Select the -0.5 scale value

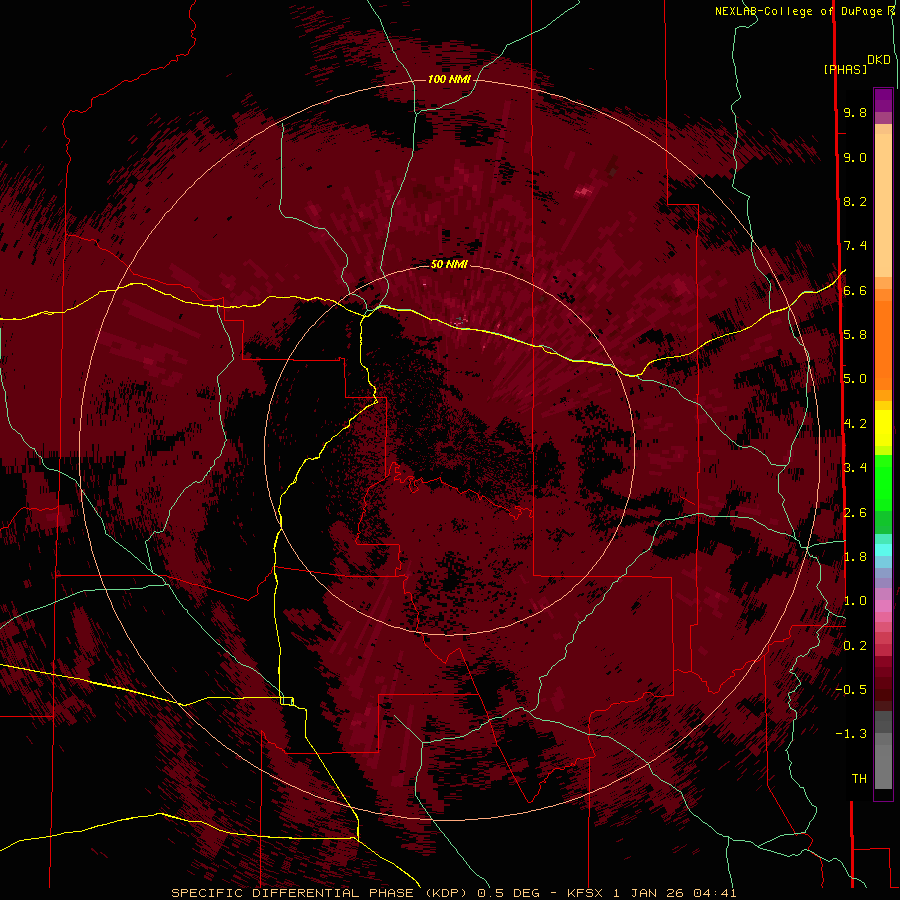click(851, 690)
